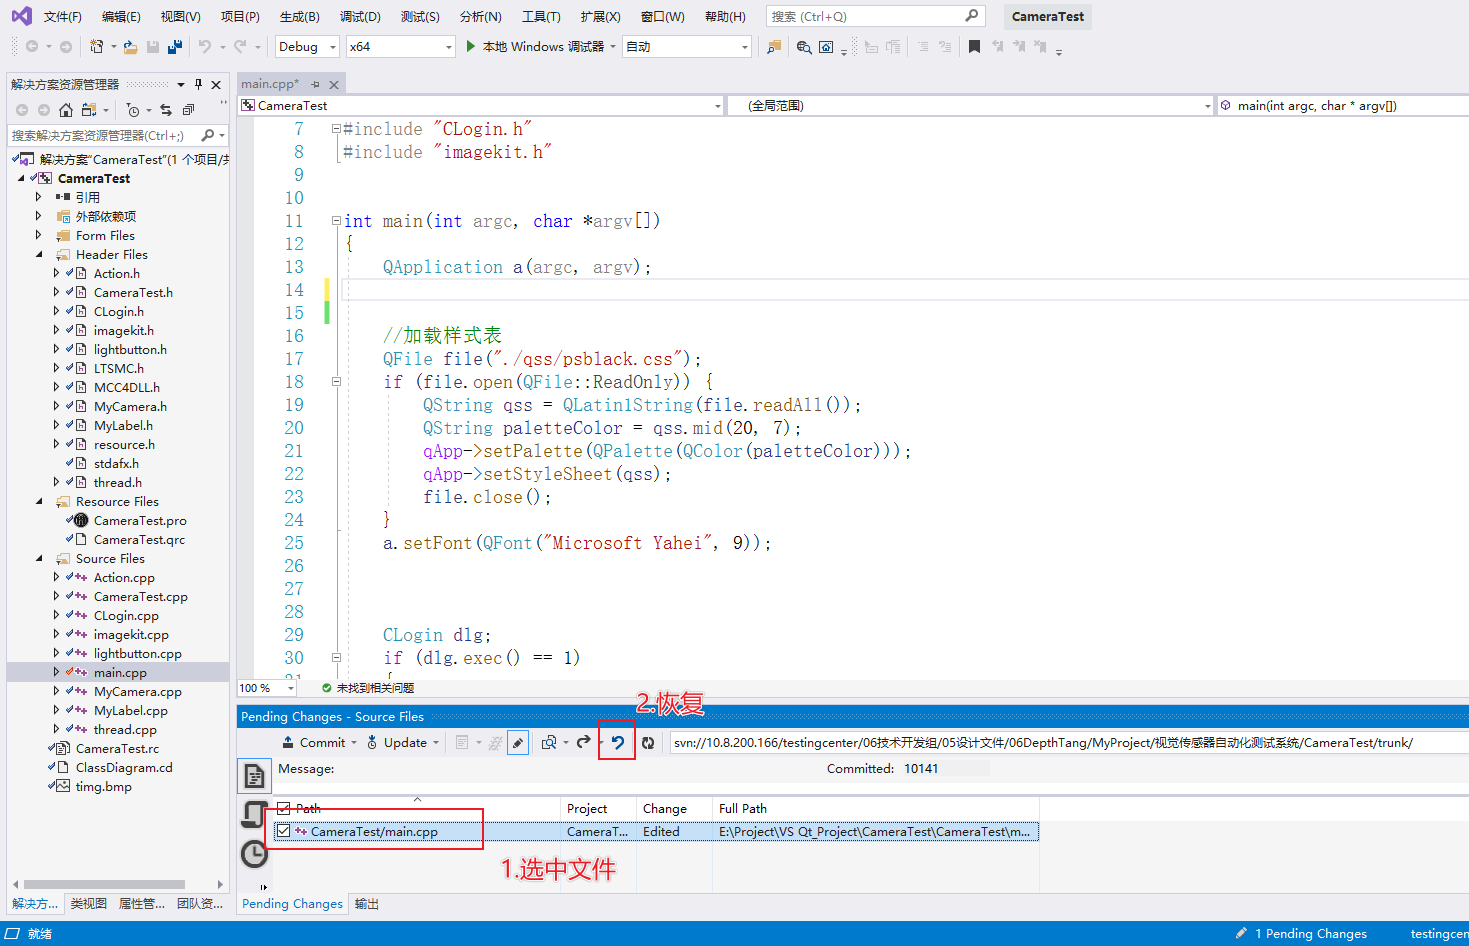Start the 本地 Windows 调试器 with the green arrow
The width and height of the screenshot is (1469, 946).
[469, 46]
